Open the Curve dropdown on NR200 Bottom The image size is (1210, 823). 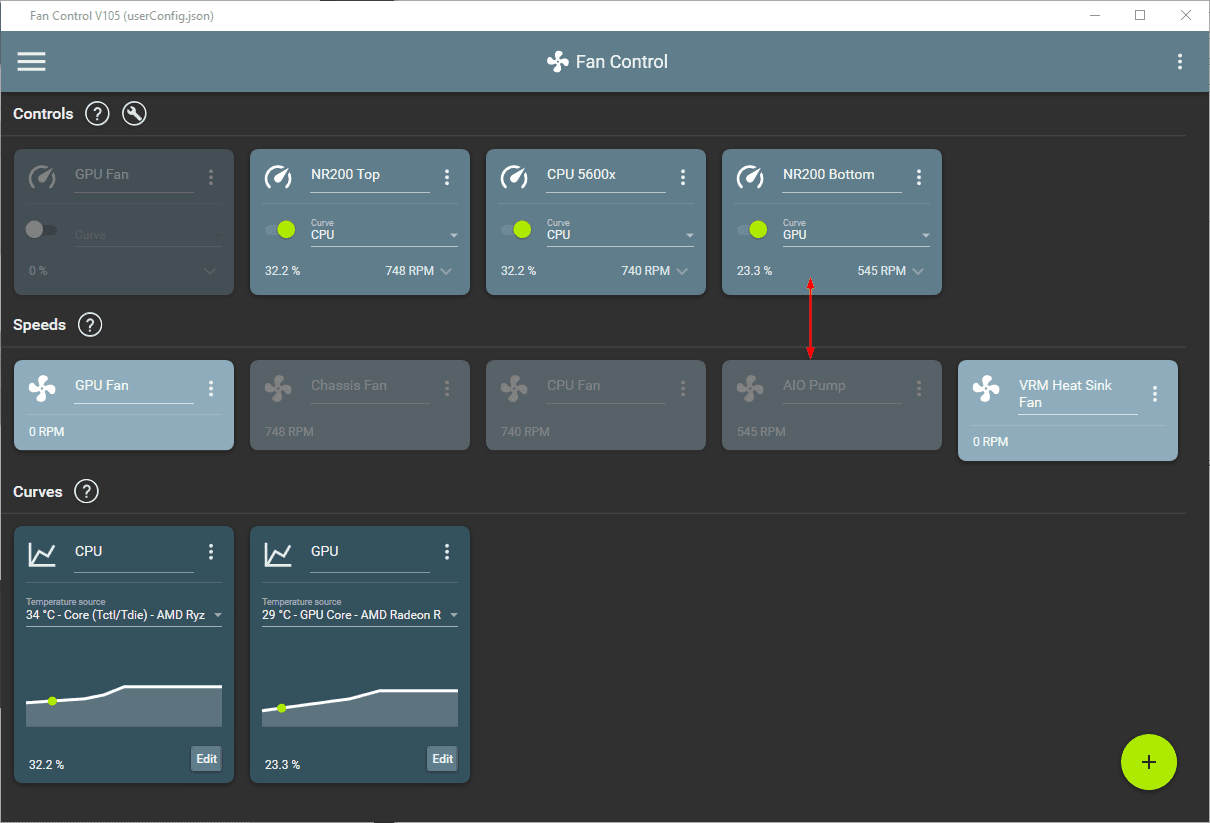tap(856, 231)
